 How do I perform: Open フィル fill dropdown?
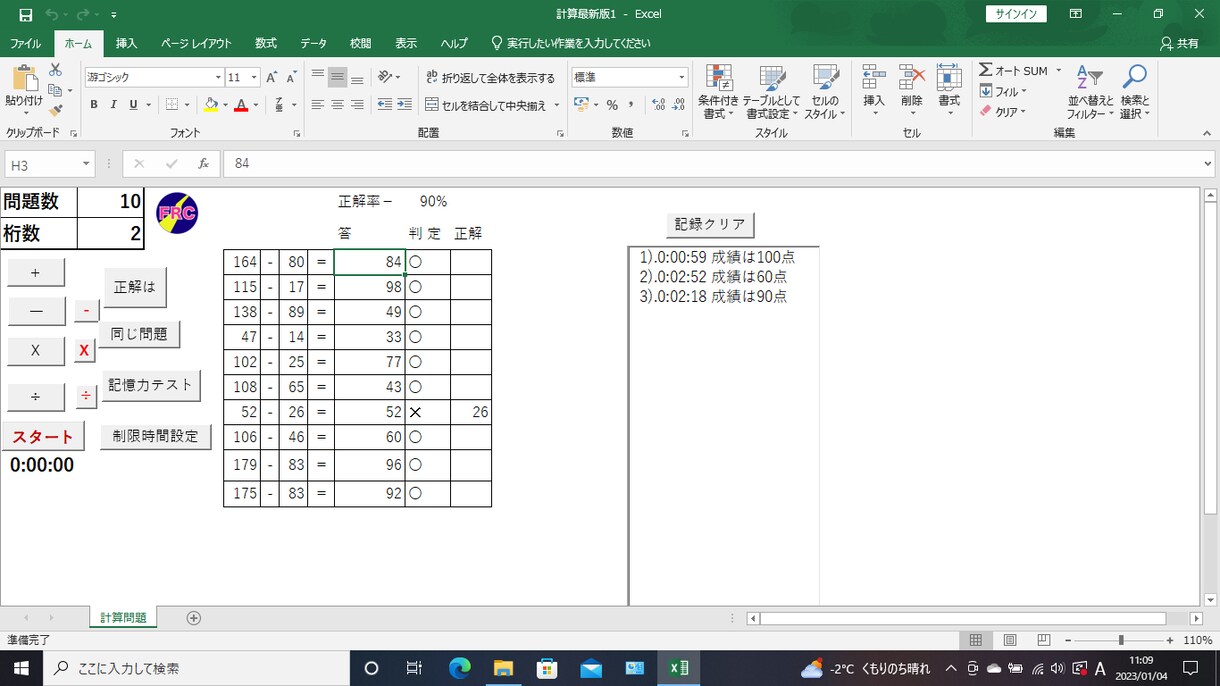[1003, 91]
